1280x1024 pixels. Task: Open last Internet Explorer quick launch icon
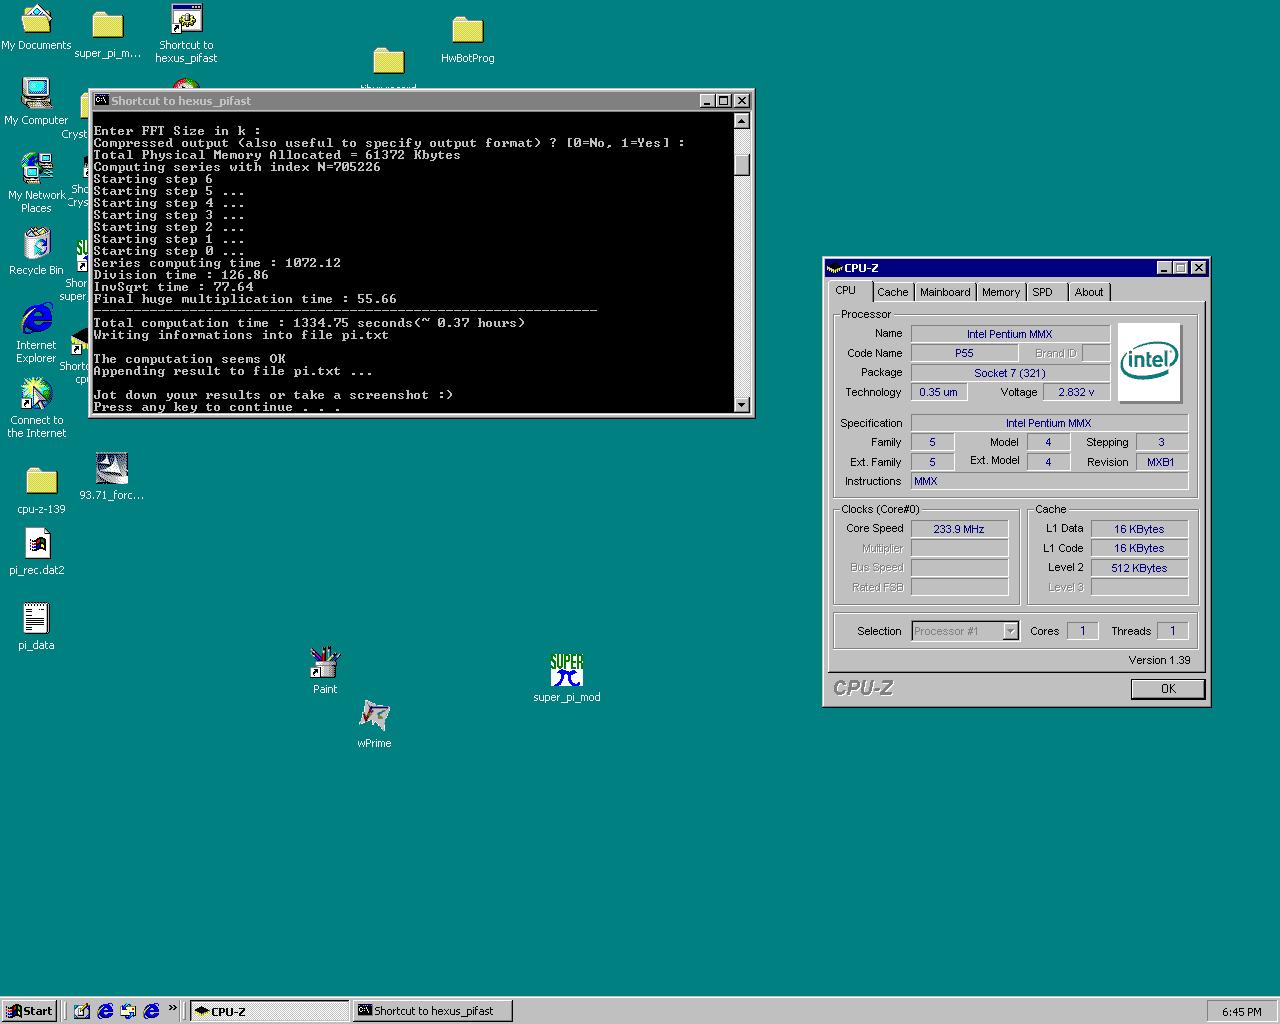(x=151, y=1011)
